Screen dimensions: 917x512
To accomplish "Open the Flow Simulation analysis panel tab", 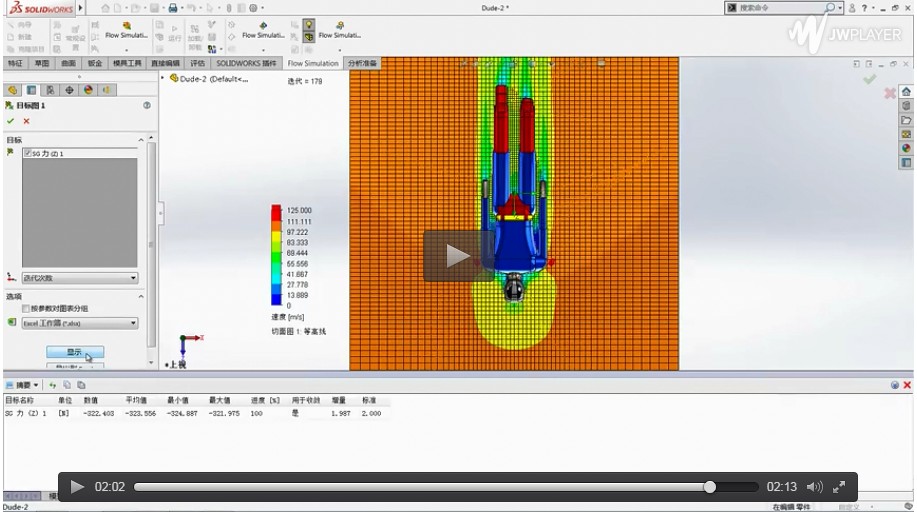I will 106,90.
